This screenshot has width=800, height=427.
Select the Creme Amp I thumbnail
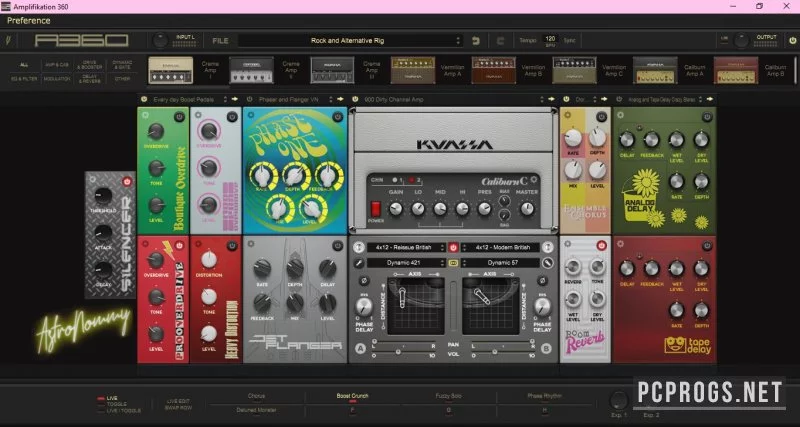point(170,70)
